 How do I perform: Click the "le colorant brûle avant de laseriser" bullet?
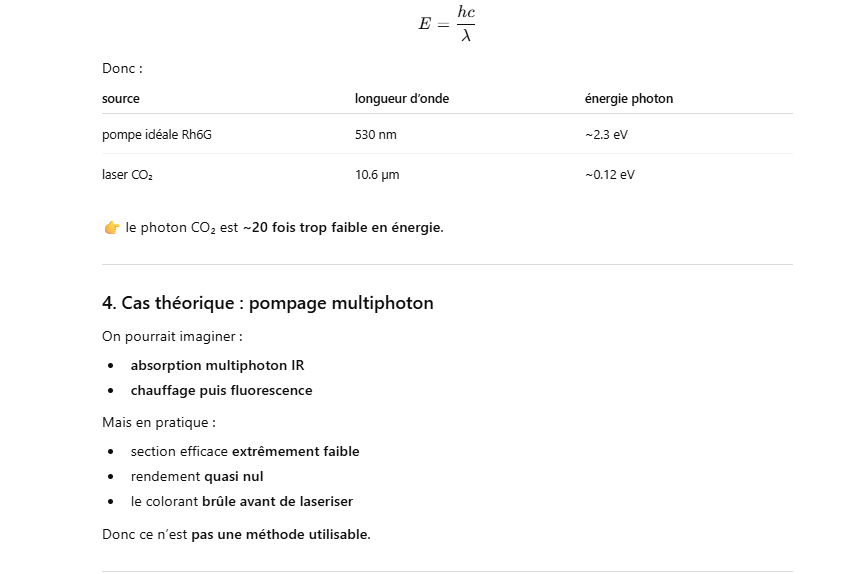tap(241, 501)
